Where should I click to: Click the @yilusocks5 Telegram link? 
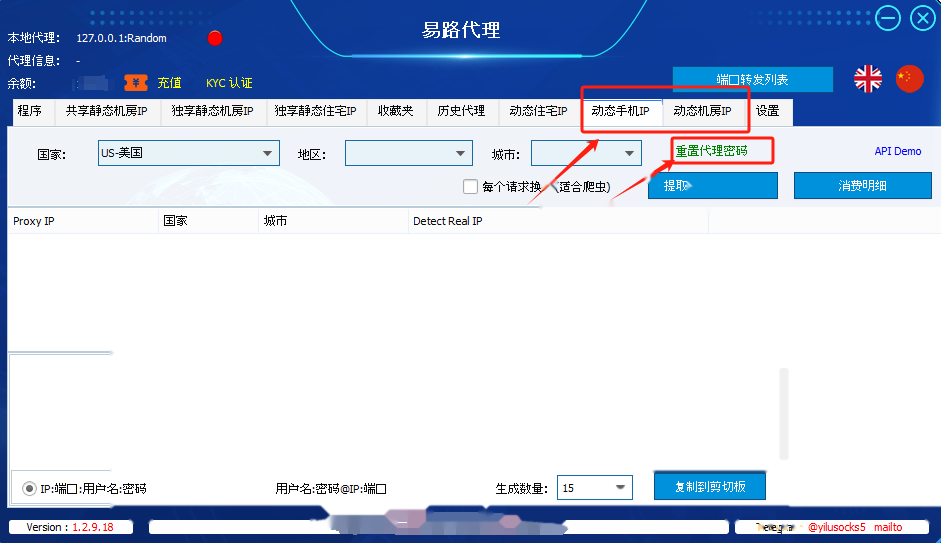837,527
